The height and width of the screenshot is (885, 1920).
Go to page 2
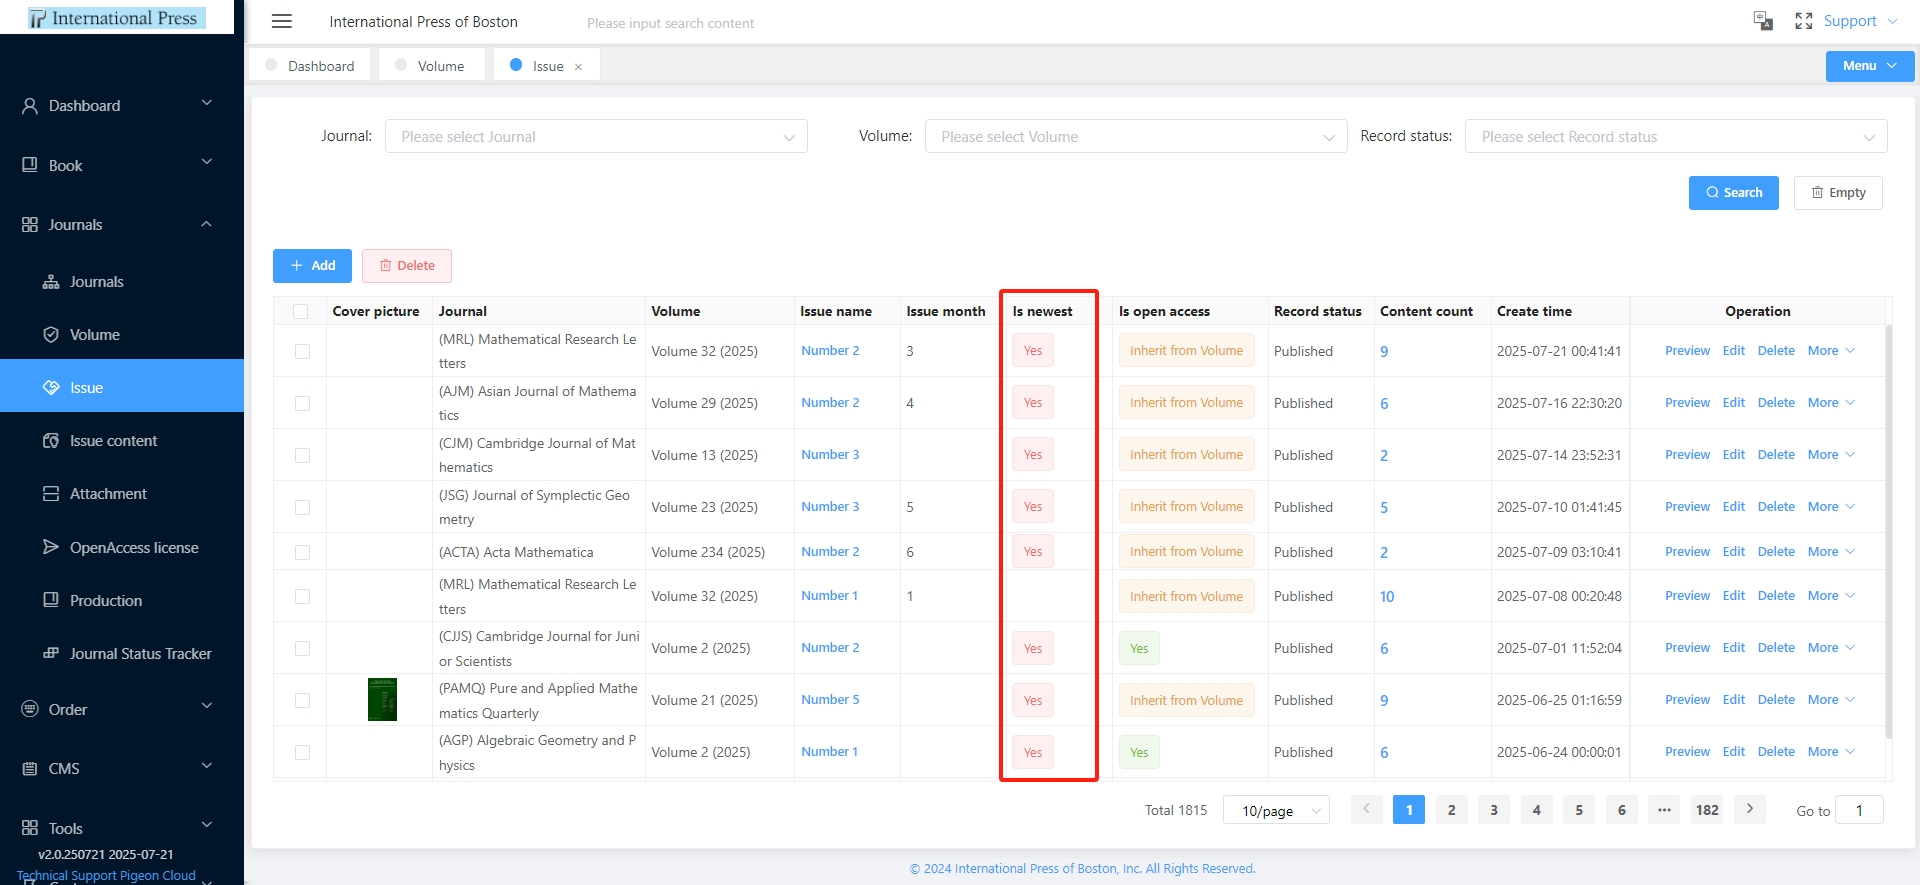1452,810
